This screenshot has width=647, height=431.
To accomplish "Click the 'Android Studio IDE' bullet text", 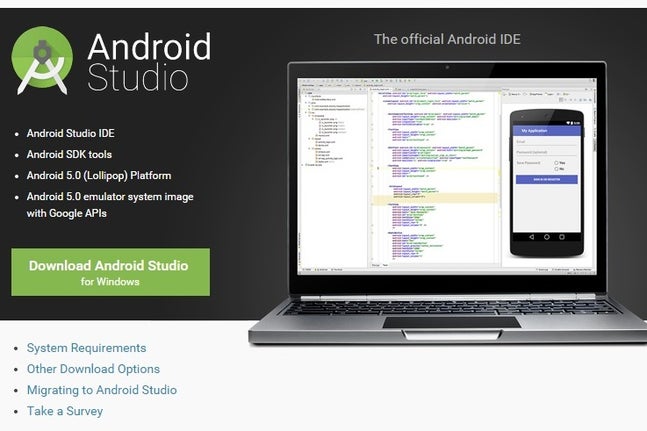I will coord(71,133).
